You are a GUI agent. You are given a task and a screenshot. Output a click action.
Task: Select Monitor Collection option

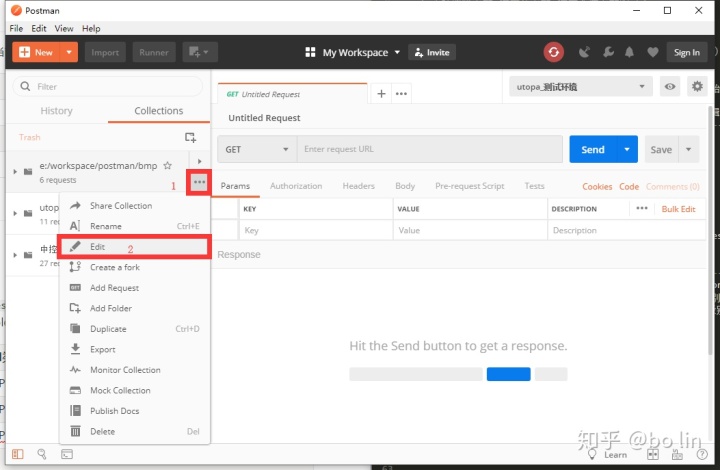[135, 370]
